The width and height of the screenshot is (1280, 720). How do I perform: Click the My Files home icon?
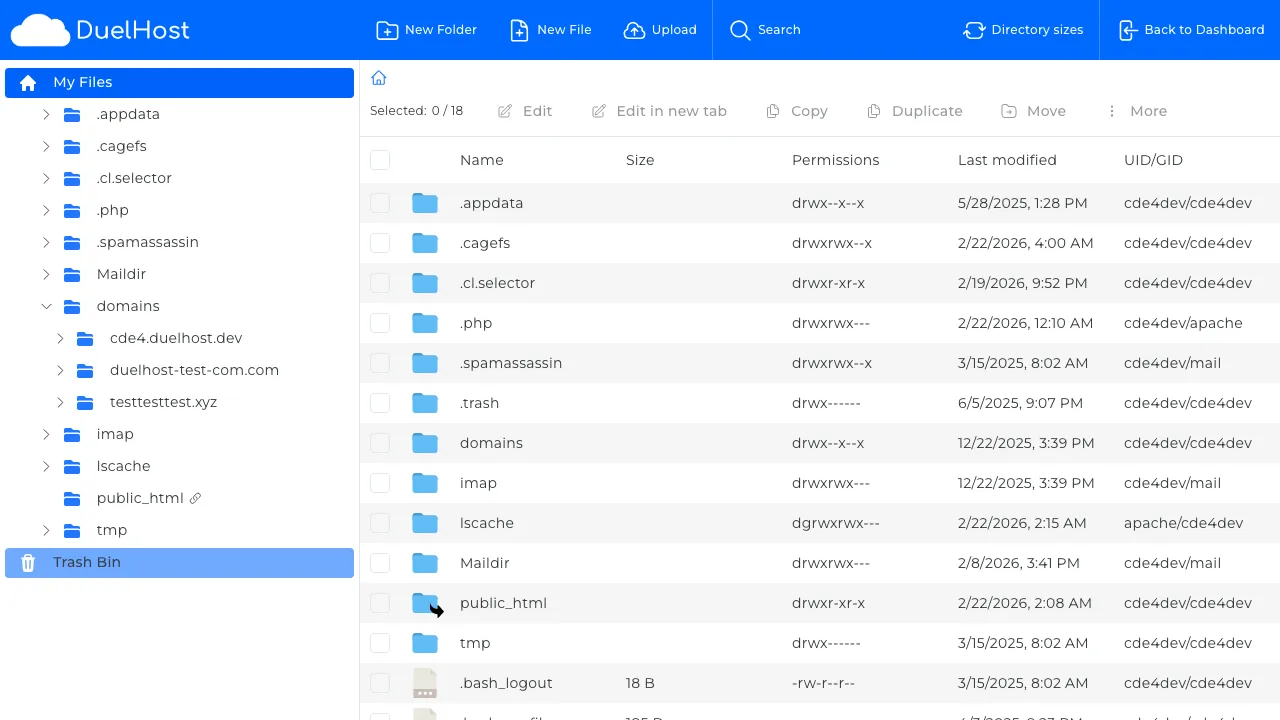(x=27, y=82)
